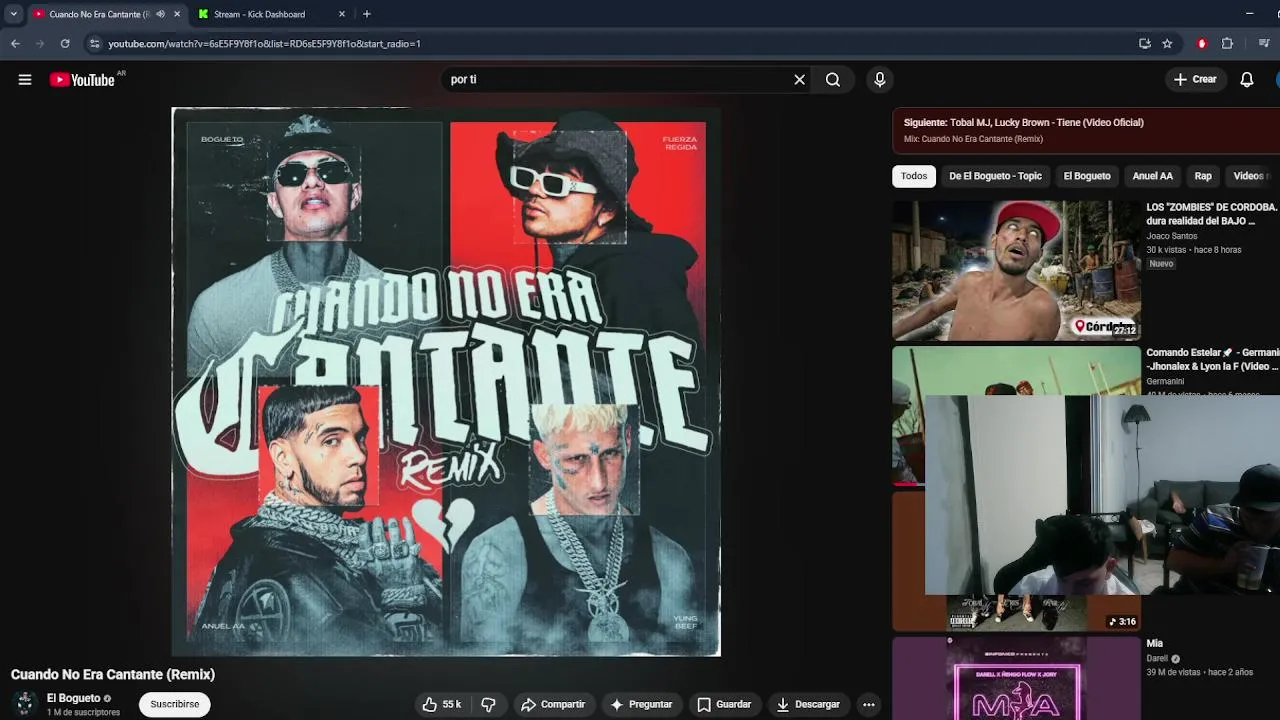This screenshot has height=720, width=1280.
Task: Click the Cuando No Era Cantante cover art
Action: tap(446, 382)
